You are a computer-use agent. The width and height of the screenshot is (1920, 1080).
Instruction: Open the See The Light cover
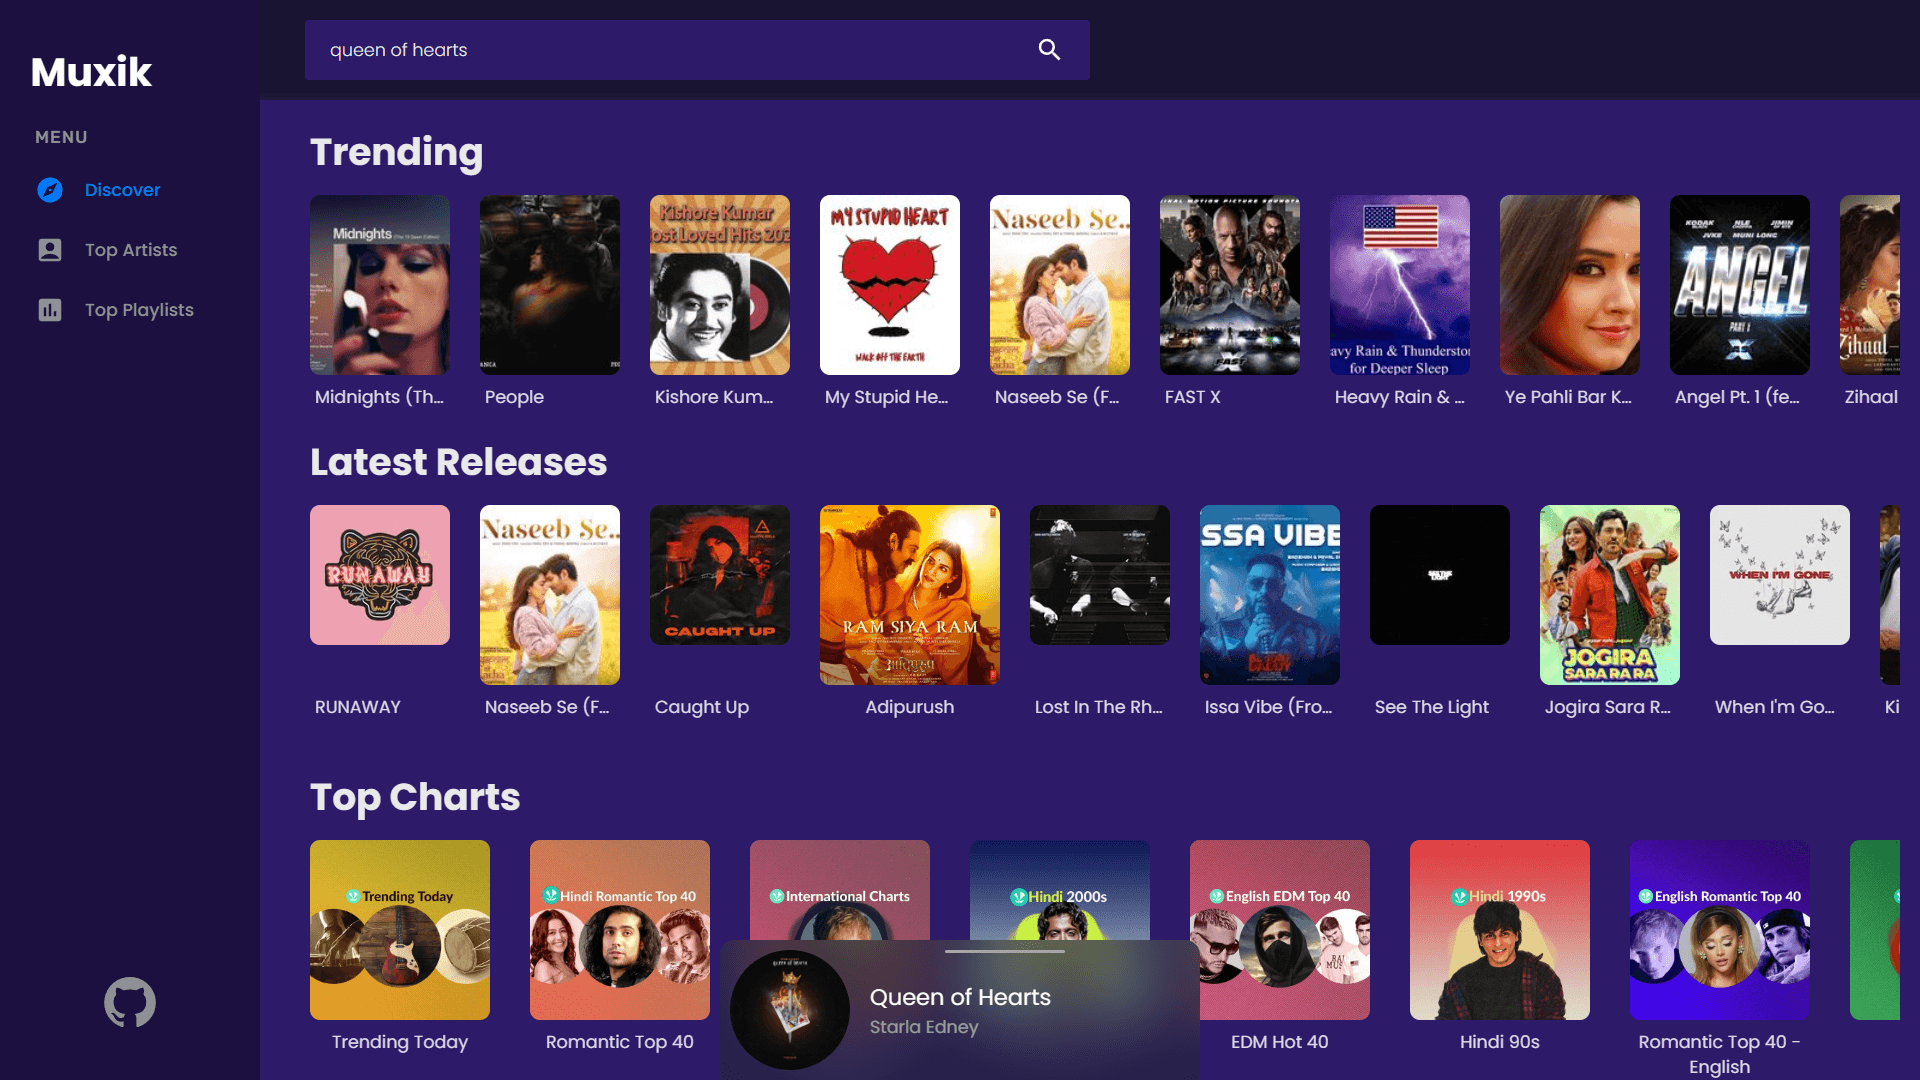click(x=1440, y=575)
